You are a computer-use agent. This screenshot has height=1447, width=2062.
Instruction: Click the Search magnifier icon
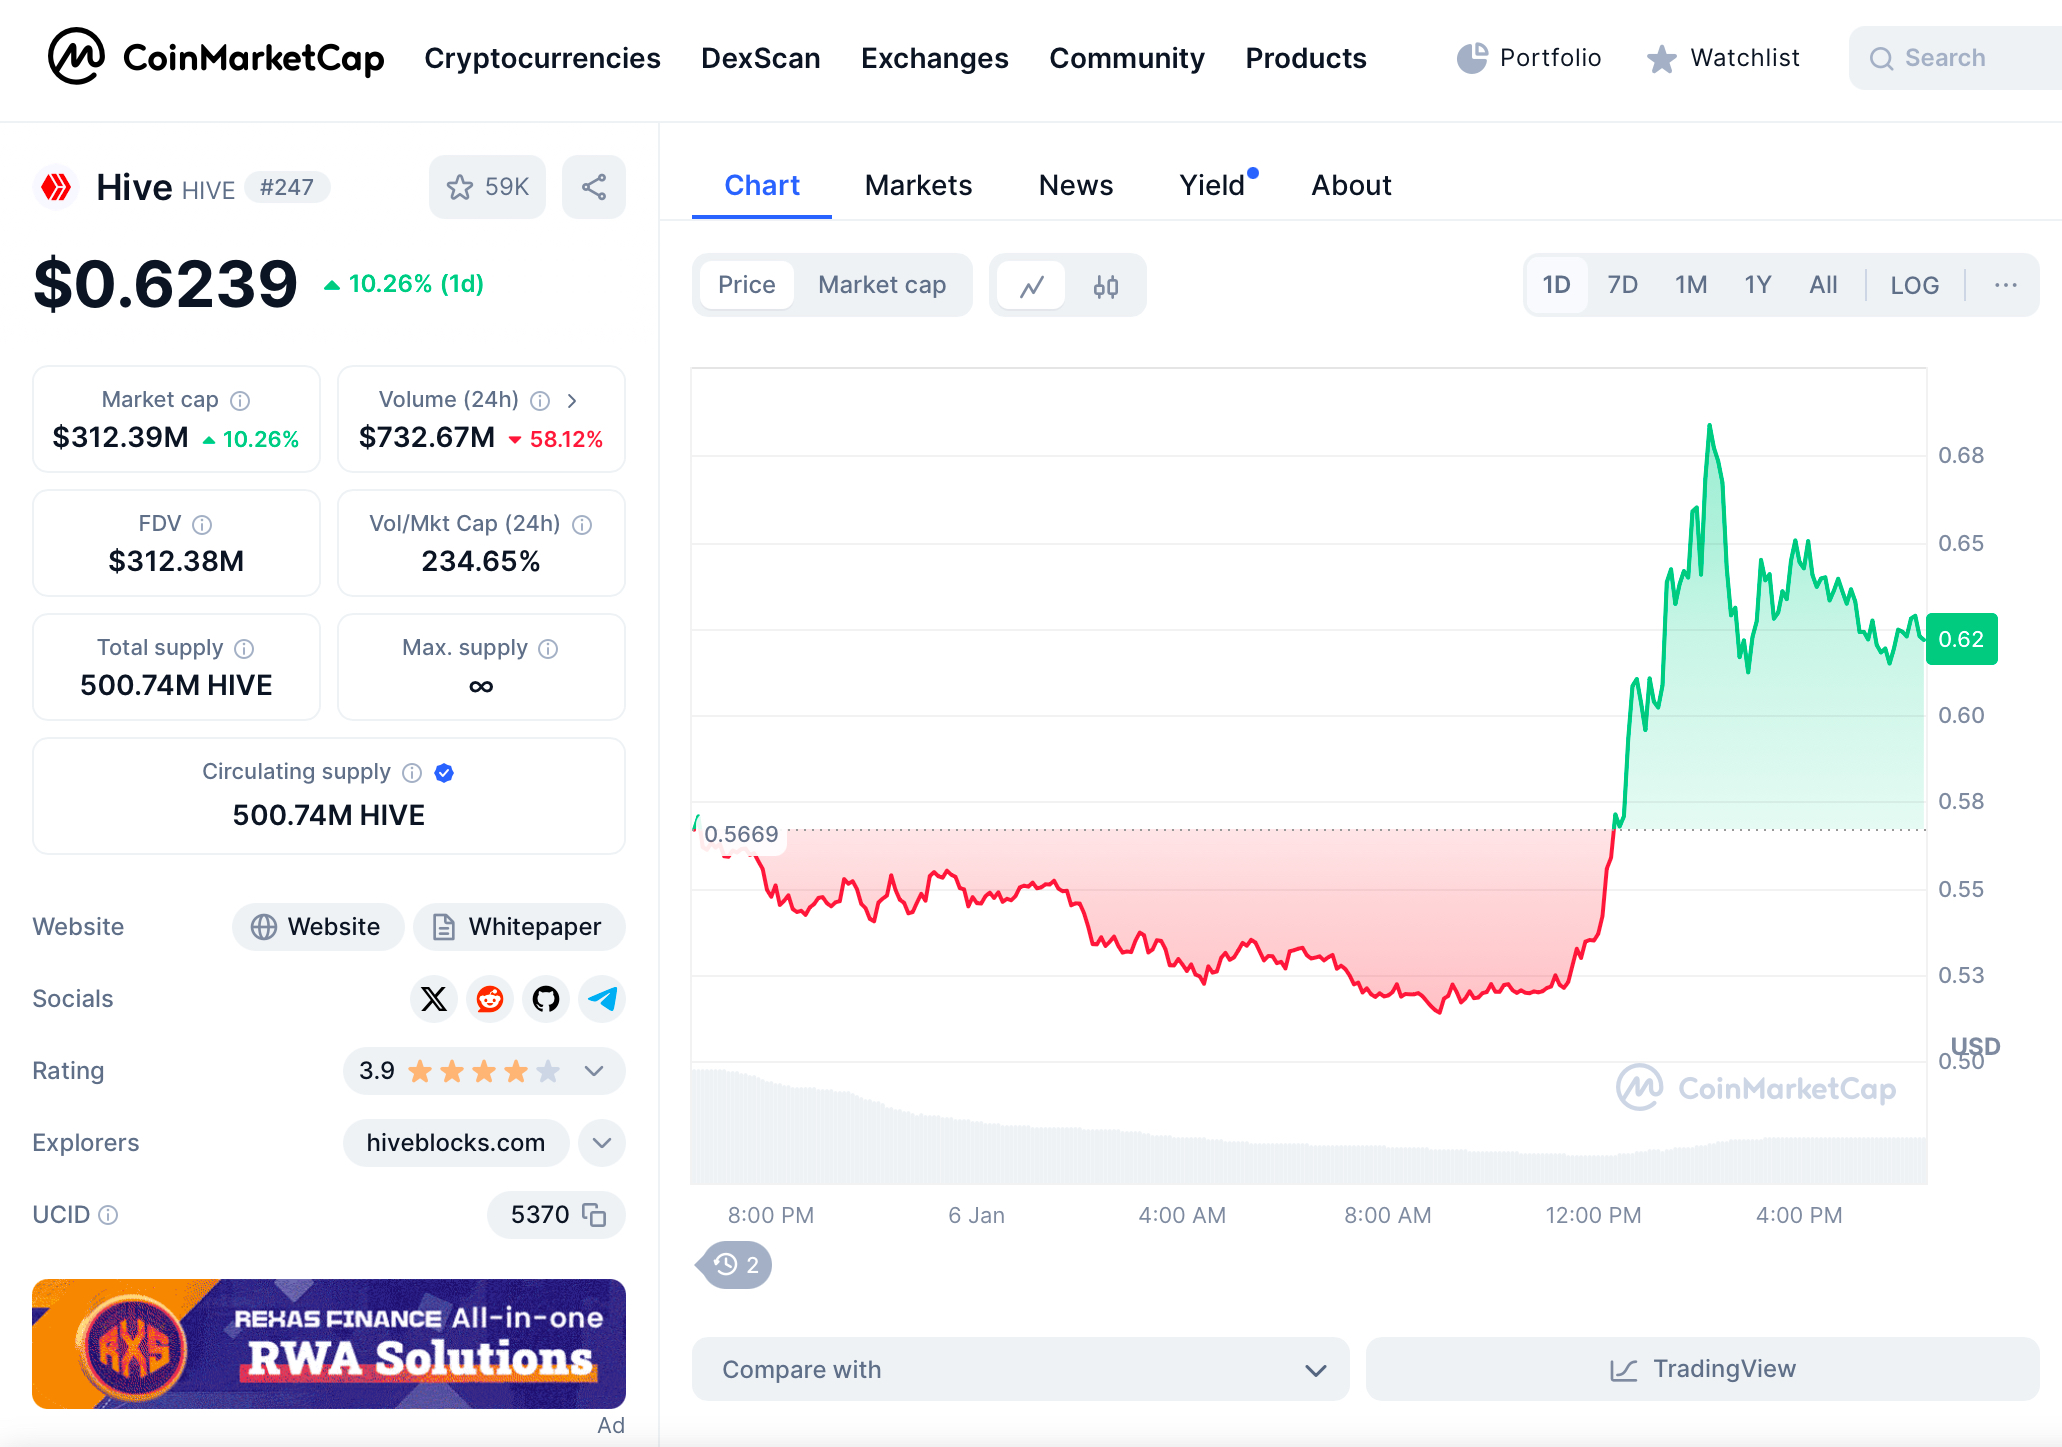pyautogui.click(x=1881, y=58)
